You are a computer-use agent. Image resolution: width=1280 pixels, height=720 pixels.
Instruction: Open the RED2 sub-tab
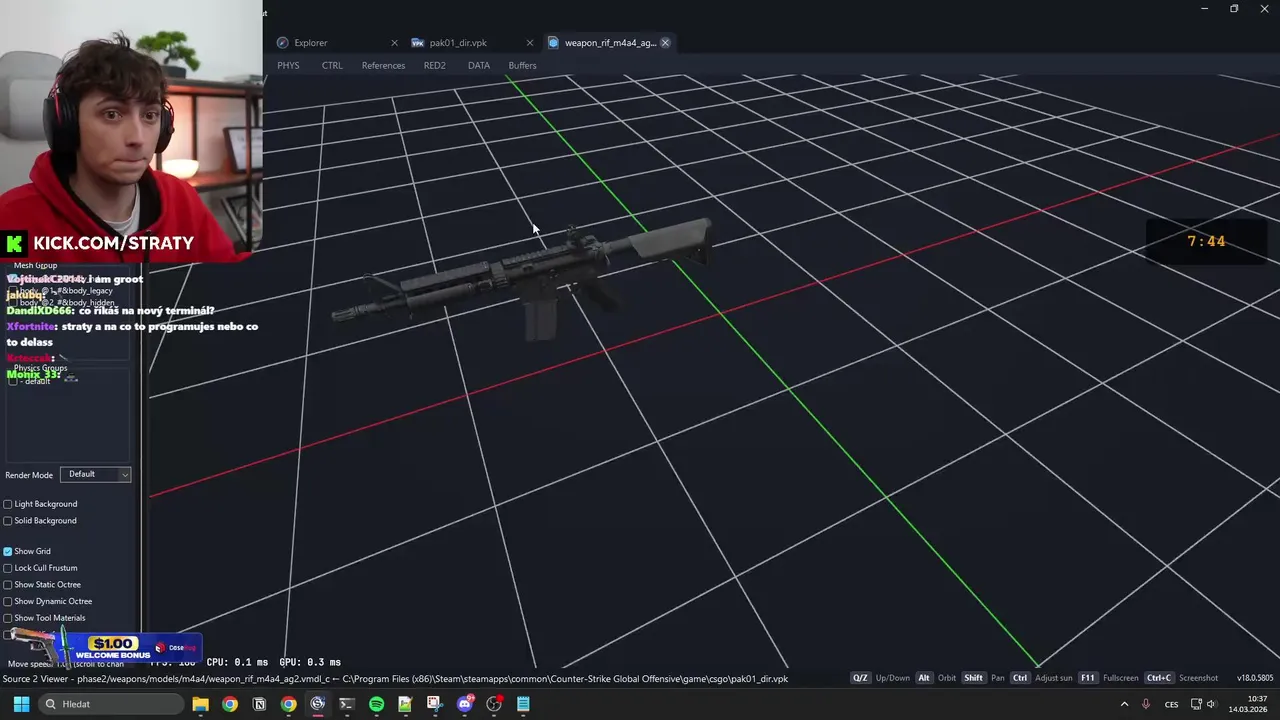pos(434,66)
